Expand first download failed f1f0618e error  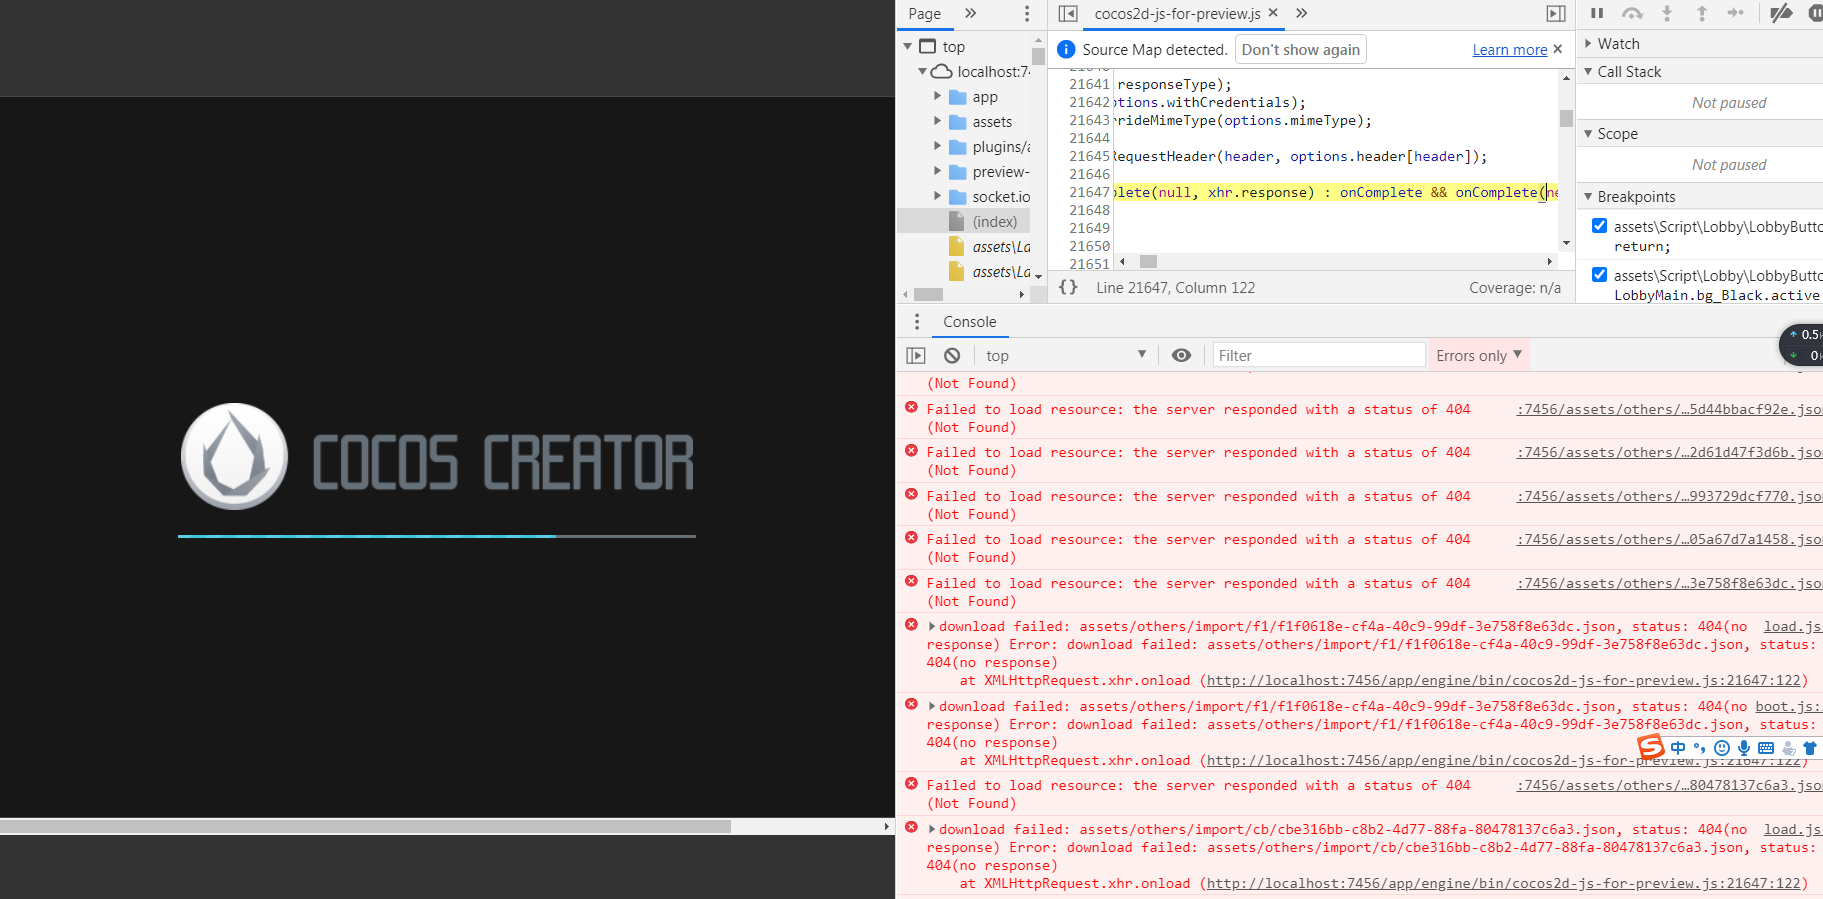point(932,626)
